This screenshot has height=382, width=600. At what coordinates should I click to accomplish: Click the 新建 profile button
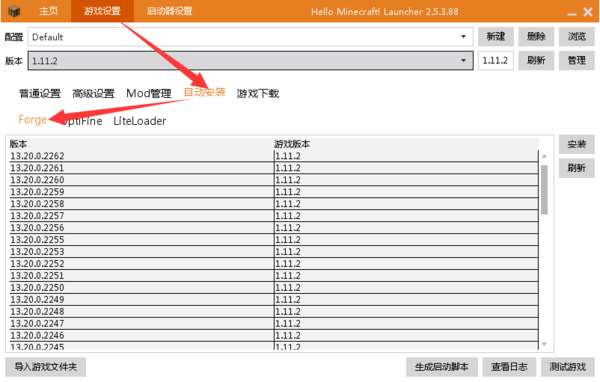496,37
